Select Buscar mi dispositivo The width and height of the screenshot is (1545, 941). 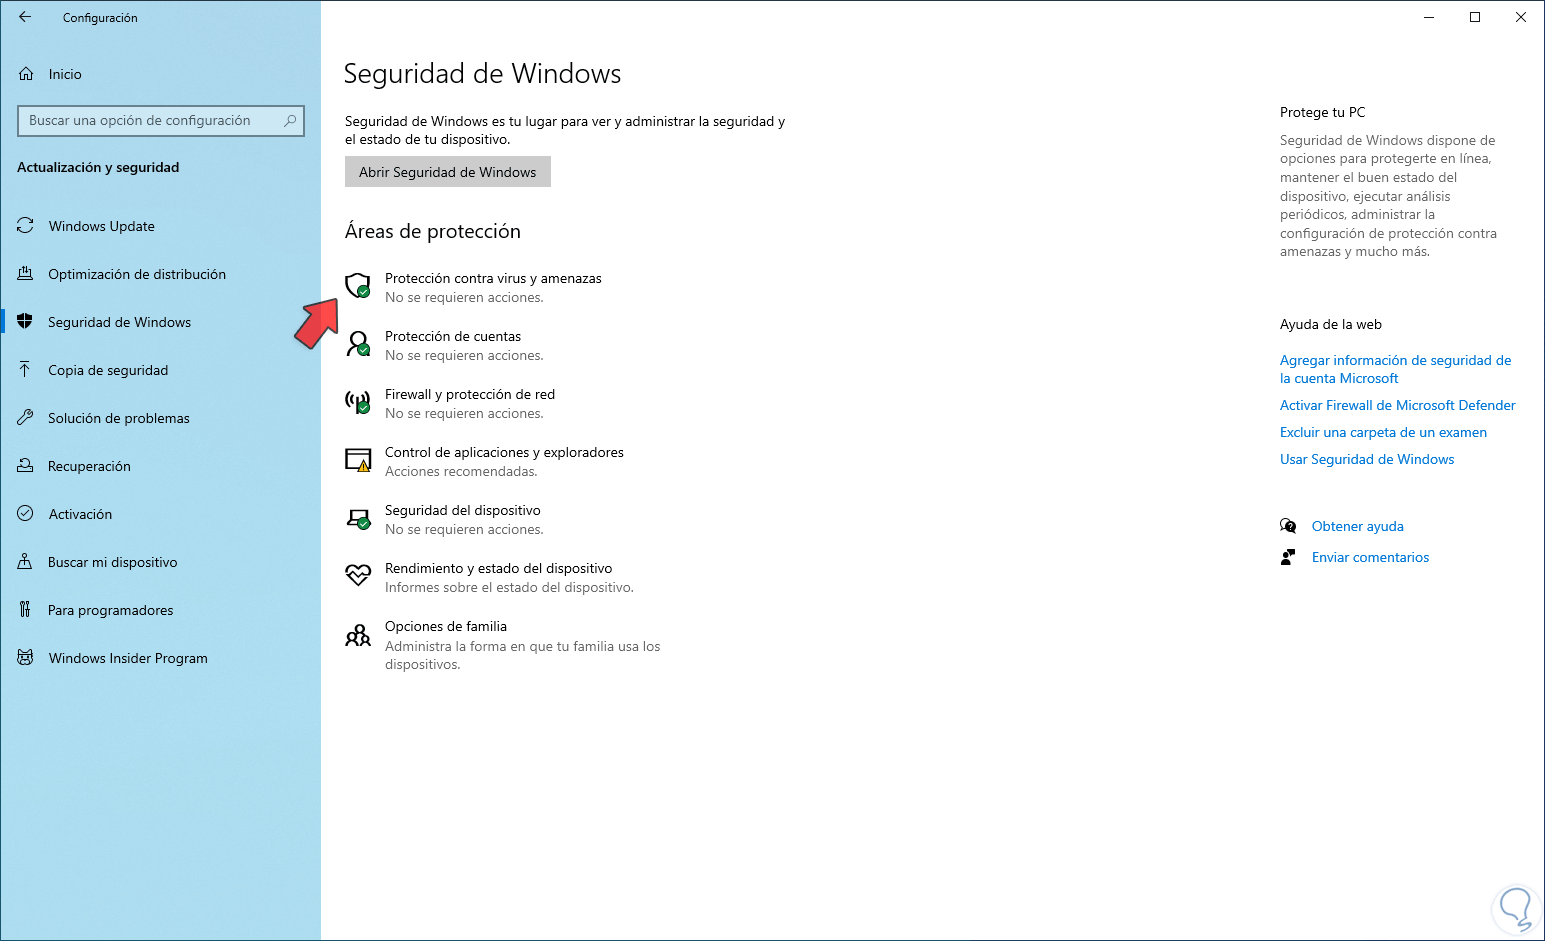point(113,562)
